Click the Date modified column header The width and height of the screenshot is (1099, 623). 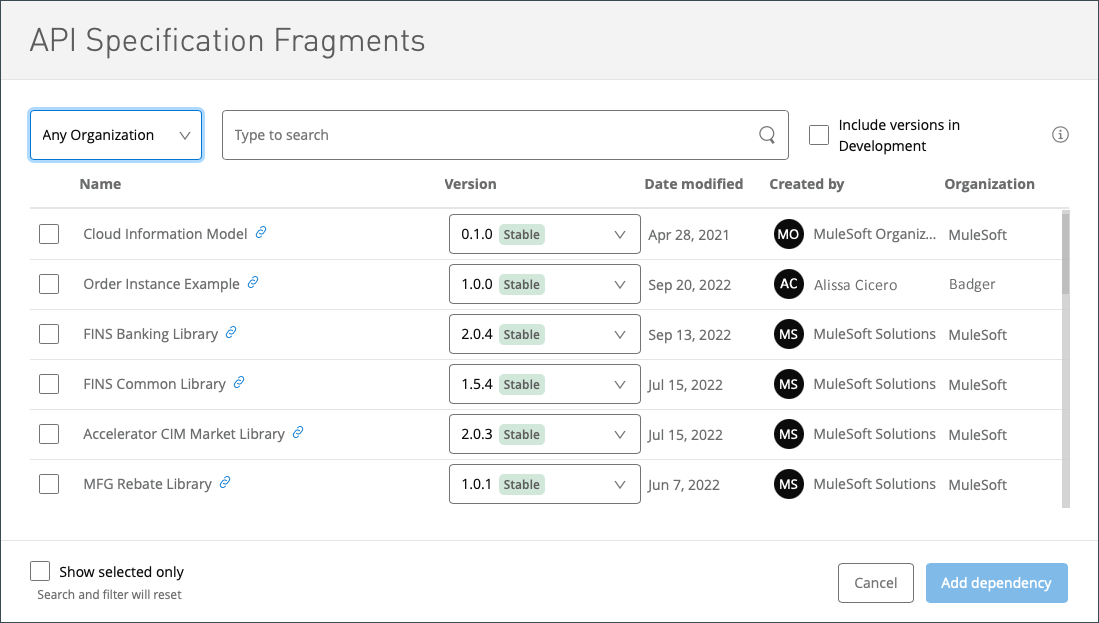pos(694,184)
